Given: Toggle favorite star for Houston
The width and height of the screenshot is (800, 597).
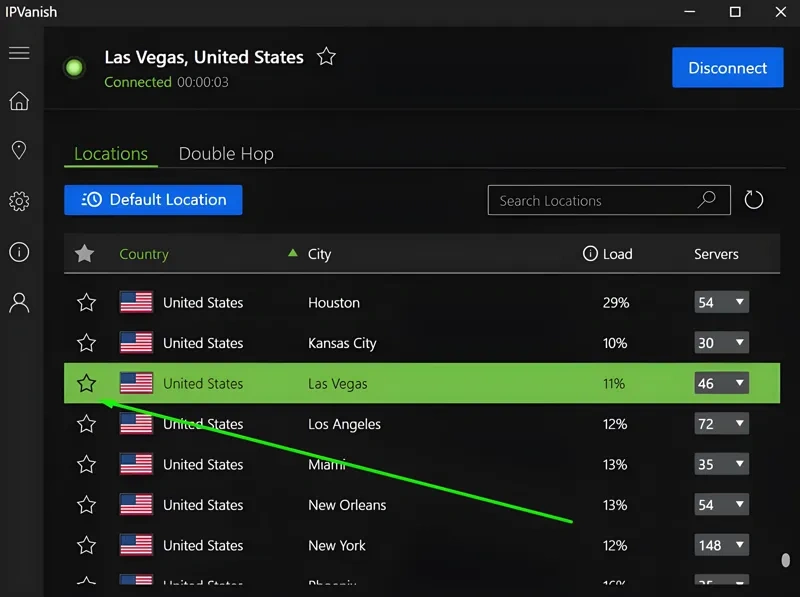Looking at the screenshot, I should (x=87, y=303).
